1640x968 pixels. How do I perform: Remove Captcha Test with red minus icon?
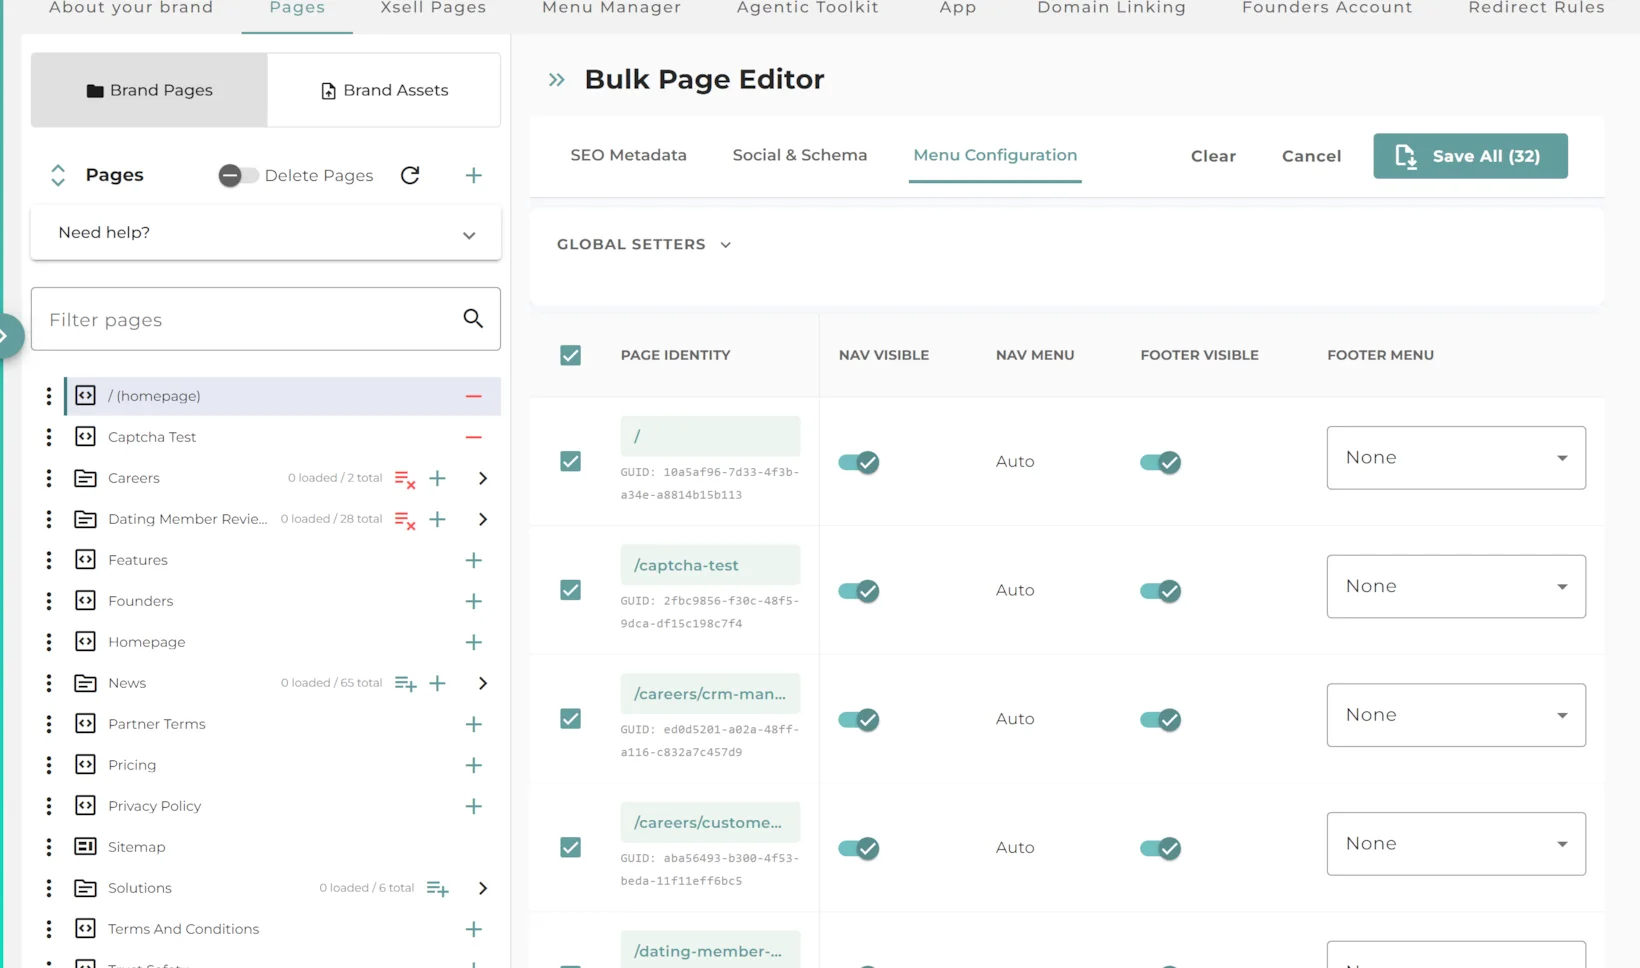[x=474, y=437]
